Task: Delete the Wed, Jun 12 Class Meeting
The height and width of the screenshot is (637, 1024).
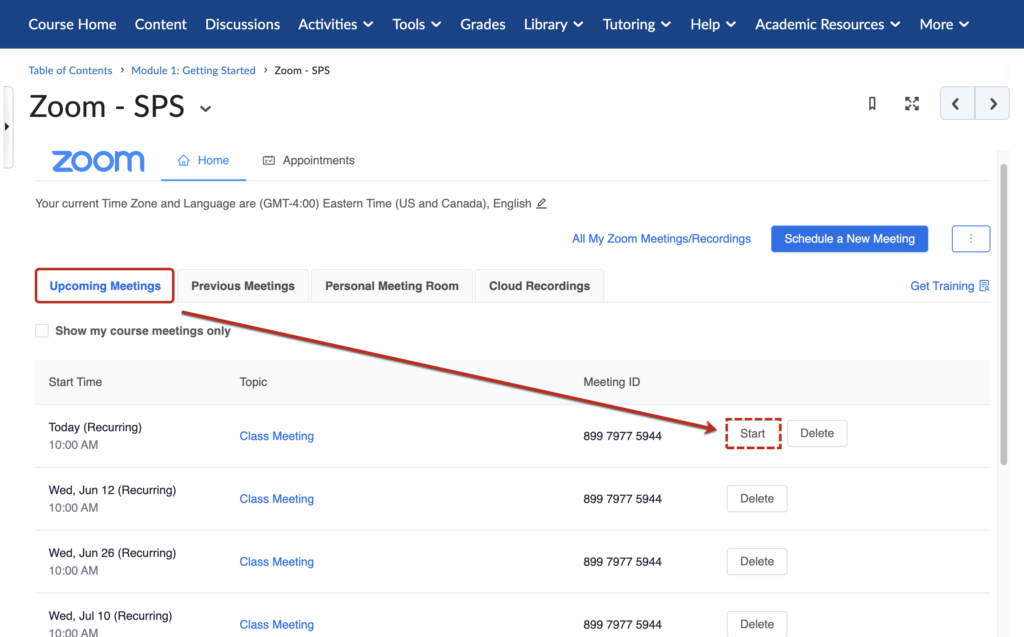Action: (757, 498)
